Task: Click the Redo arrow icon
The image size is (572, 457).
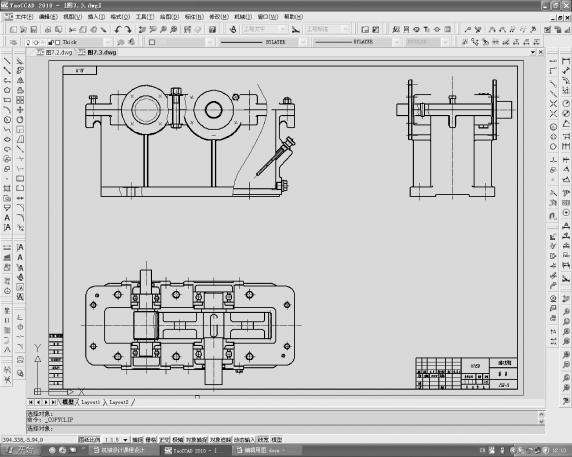Action: [128, 30]
